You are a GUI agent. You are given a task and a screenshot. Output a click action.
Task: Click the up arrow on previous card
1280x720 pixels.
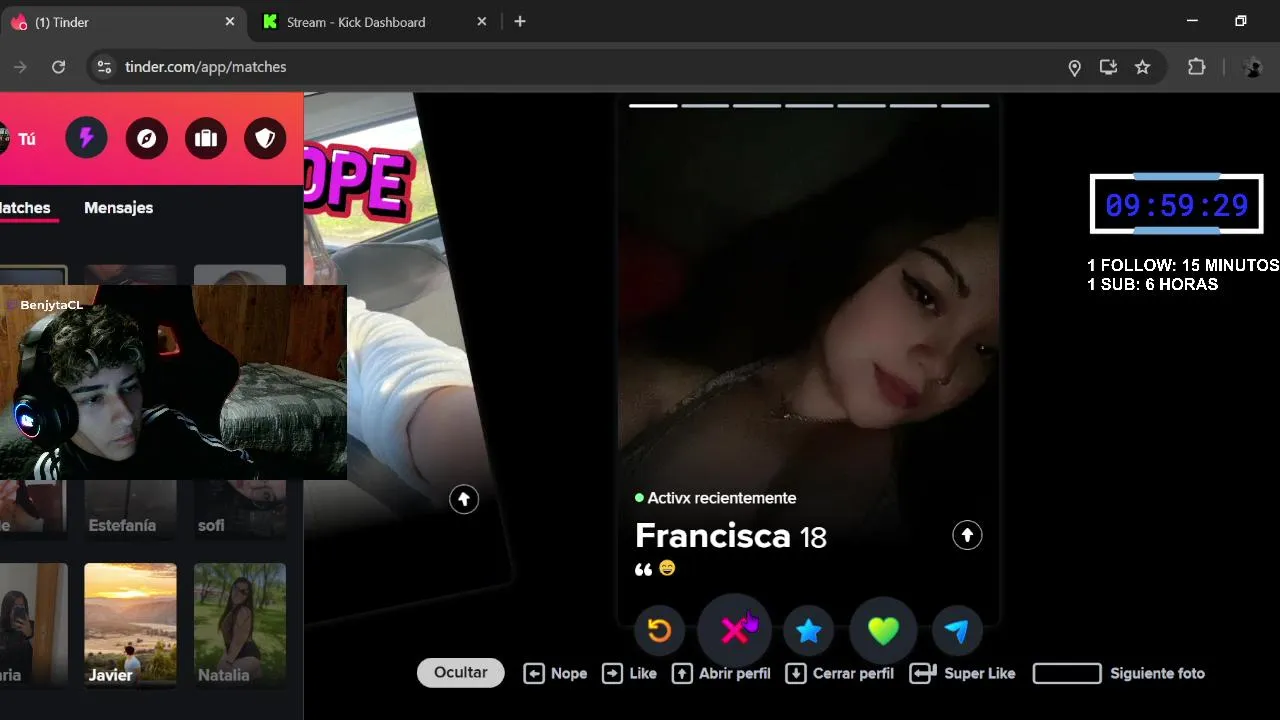(464, 499)
